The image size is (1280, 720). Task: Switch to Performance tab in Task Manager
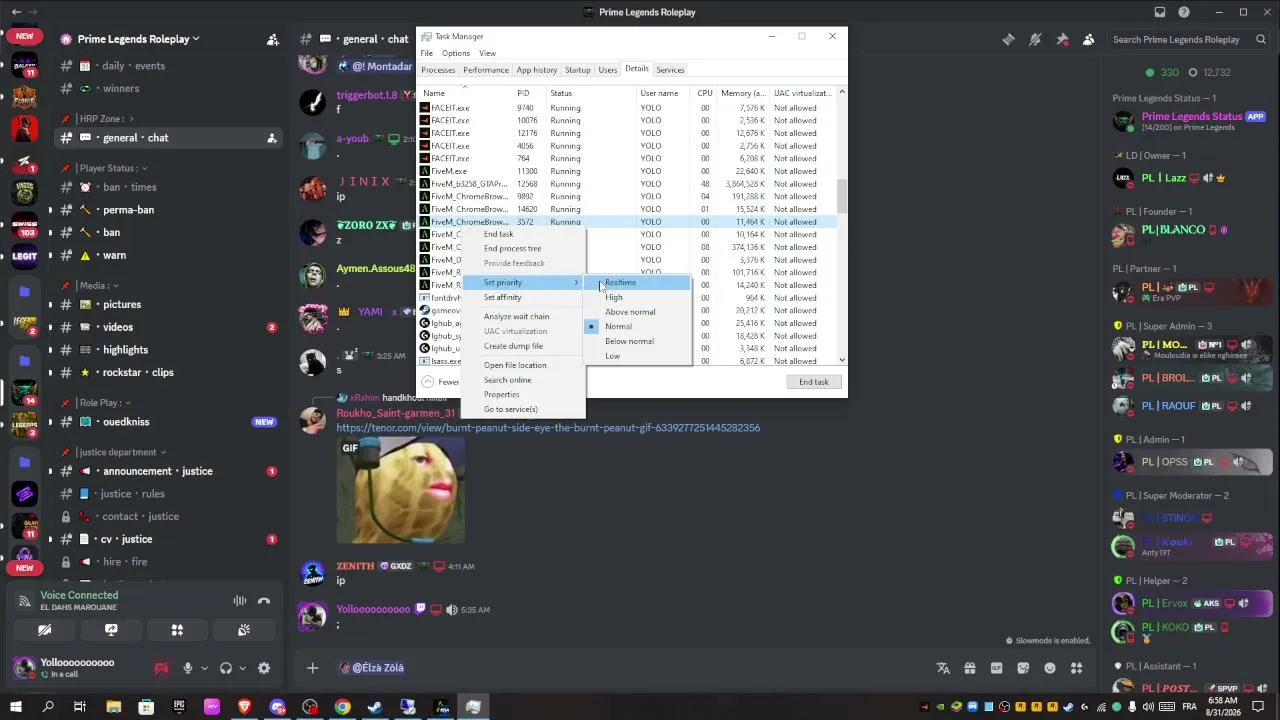pyautogui.click(x=486, y=70)
